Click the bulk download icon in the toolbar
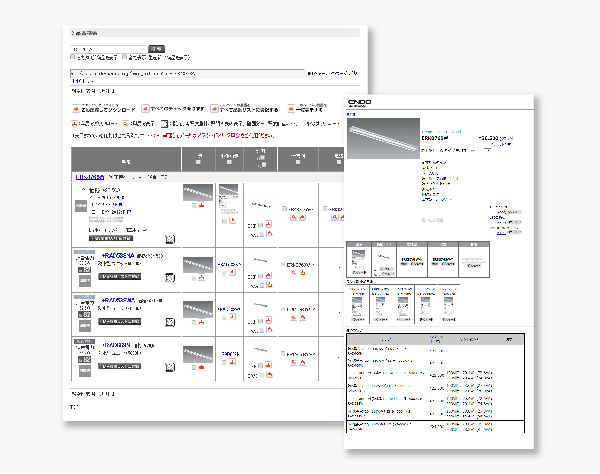Screen dimensions: 600x474 click(76, 108)
